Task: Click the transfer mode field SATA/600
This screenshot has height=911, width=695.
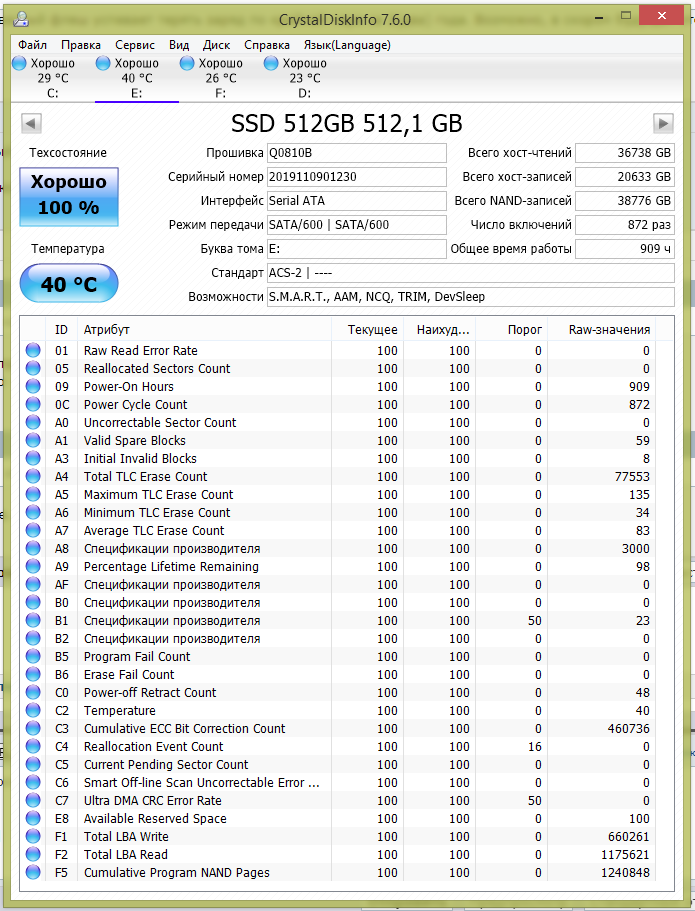Action: point(357,225)
